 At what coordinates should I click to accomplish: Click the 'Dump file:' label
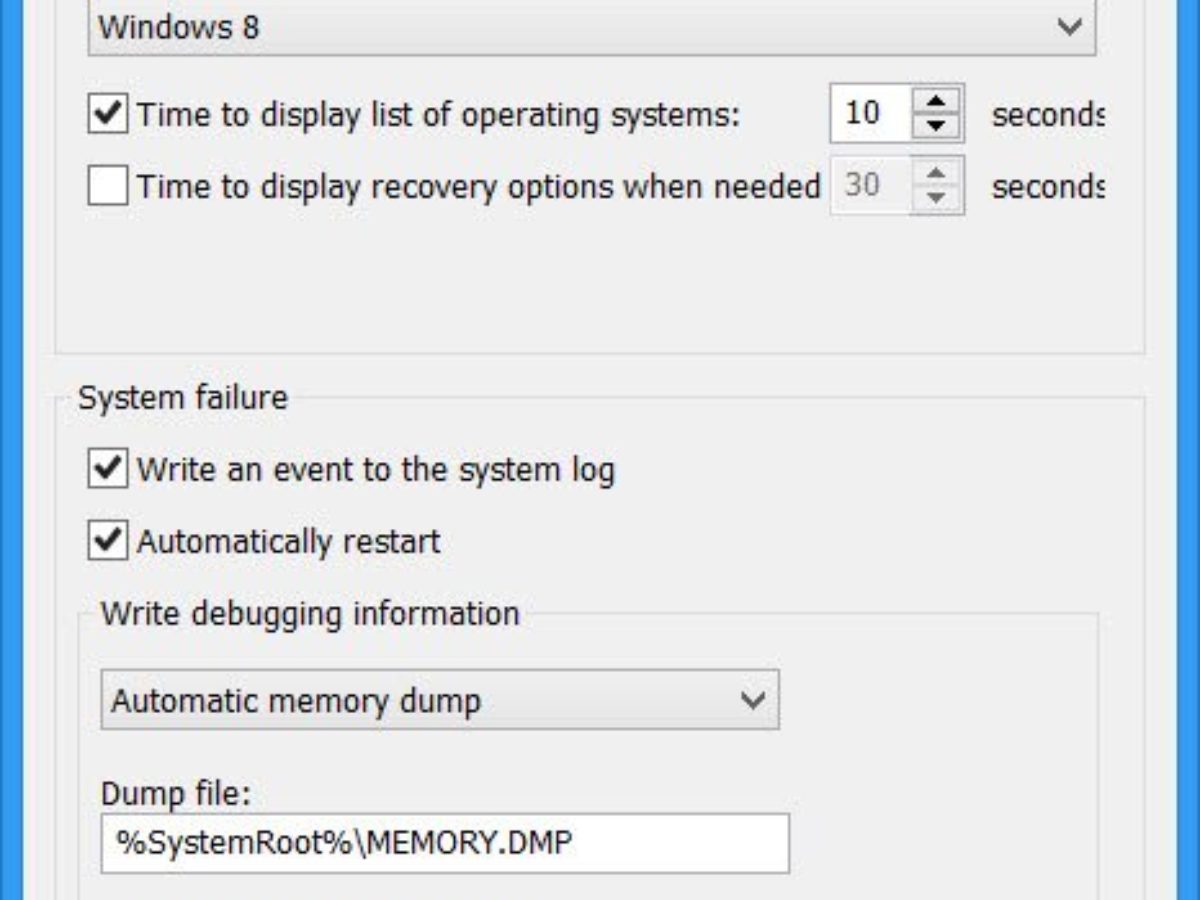[175, 794]
